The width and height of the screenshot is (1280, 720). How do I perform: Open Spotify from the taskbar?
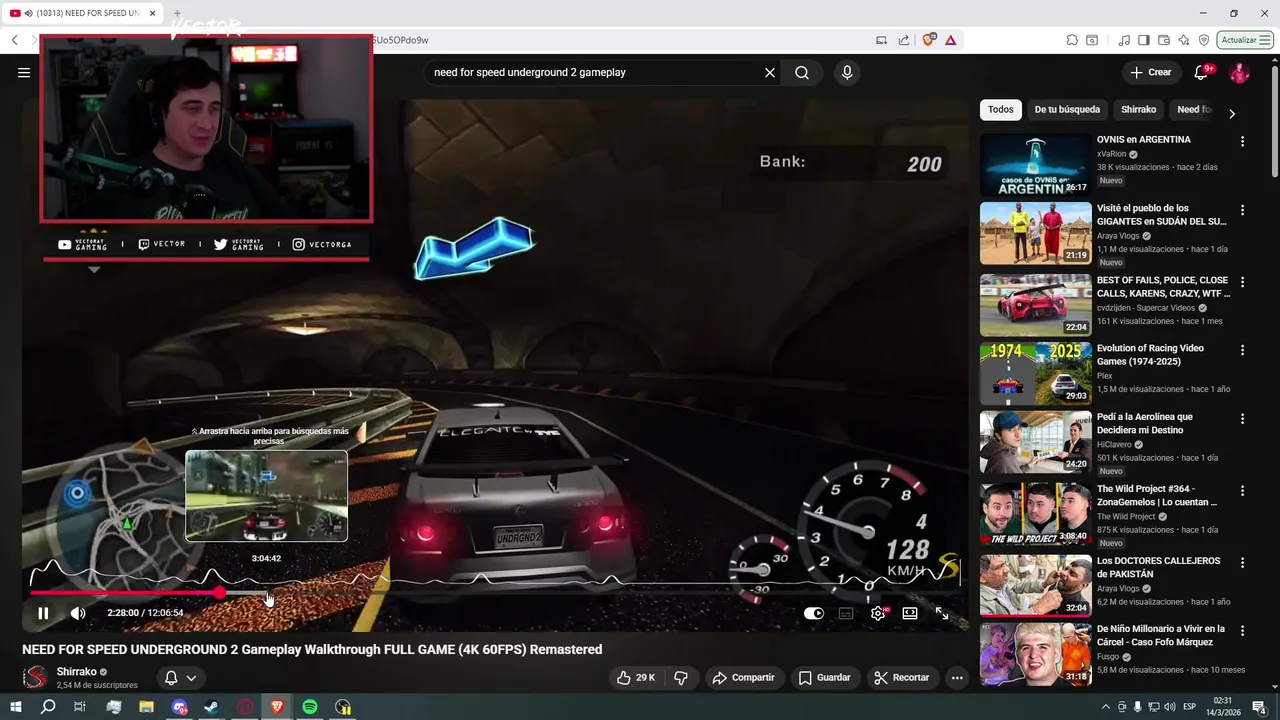coord(310,707)
